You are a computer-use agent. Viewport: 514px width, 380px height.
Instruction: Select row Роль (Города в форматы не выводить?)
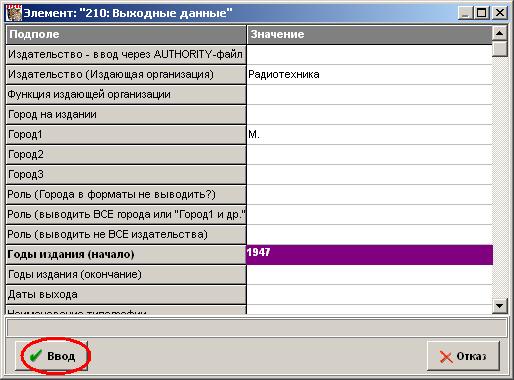click(126, 194)
